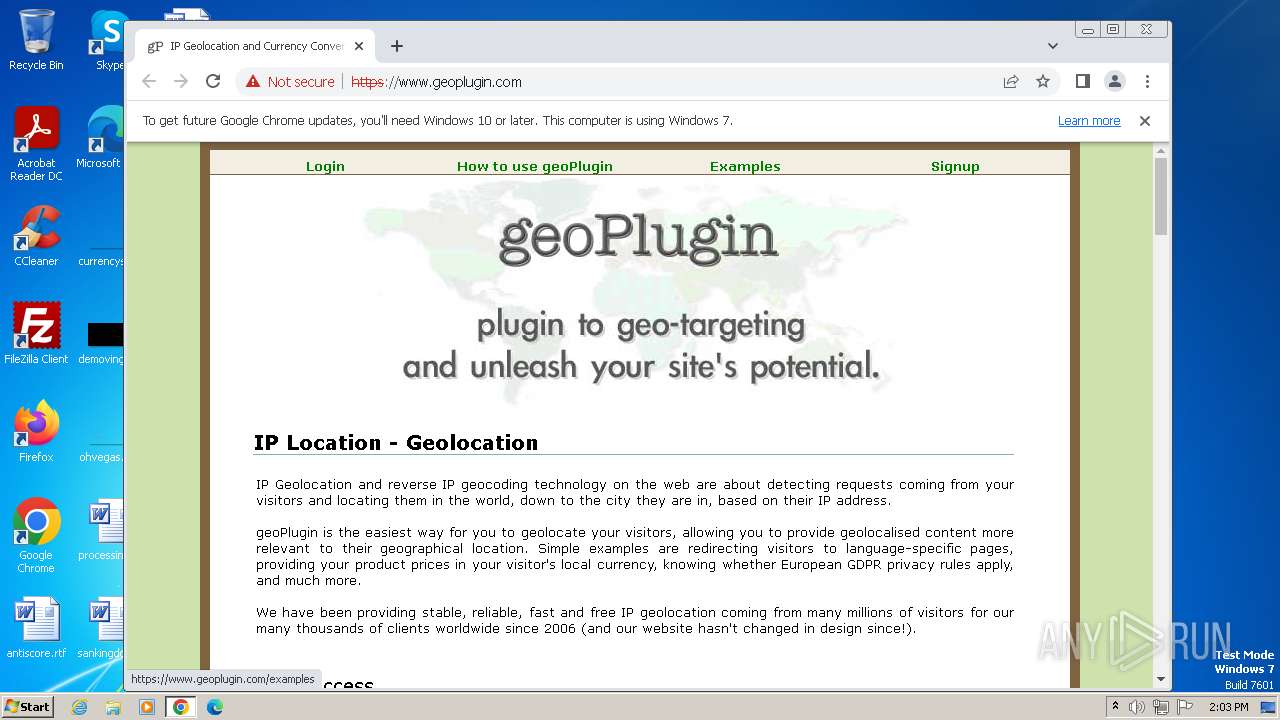Select the IP Location - Geolocation heading
This screenshot has width=1280, height=720.
(x=396, y=442)
